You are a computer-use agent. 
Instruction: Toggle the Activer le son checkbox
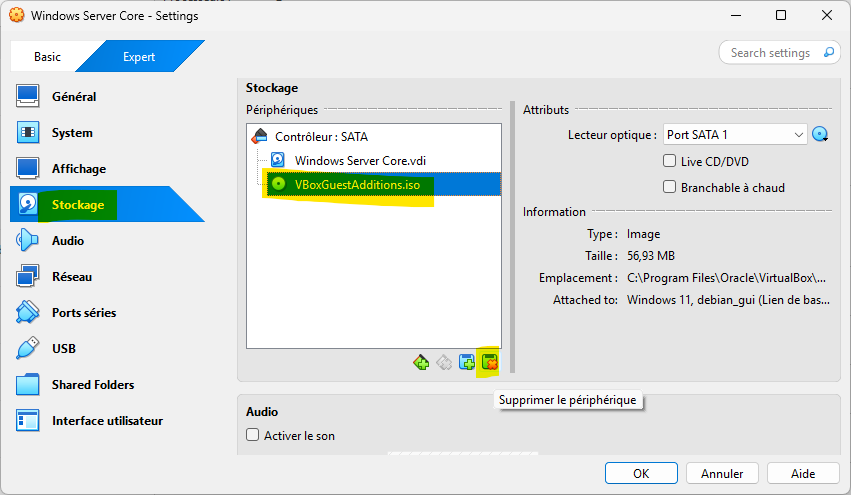pyautogui.click(x=252, y=435)
